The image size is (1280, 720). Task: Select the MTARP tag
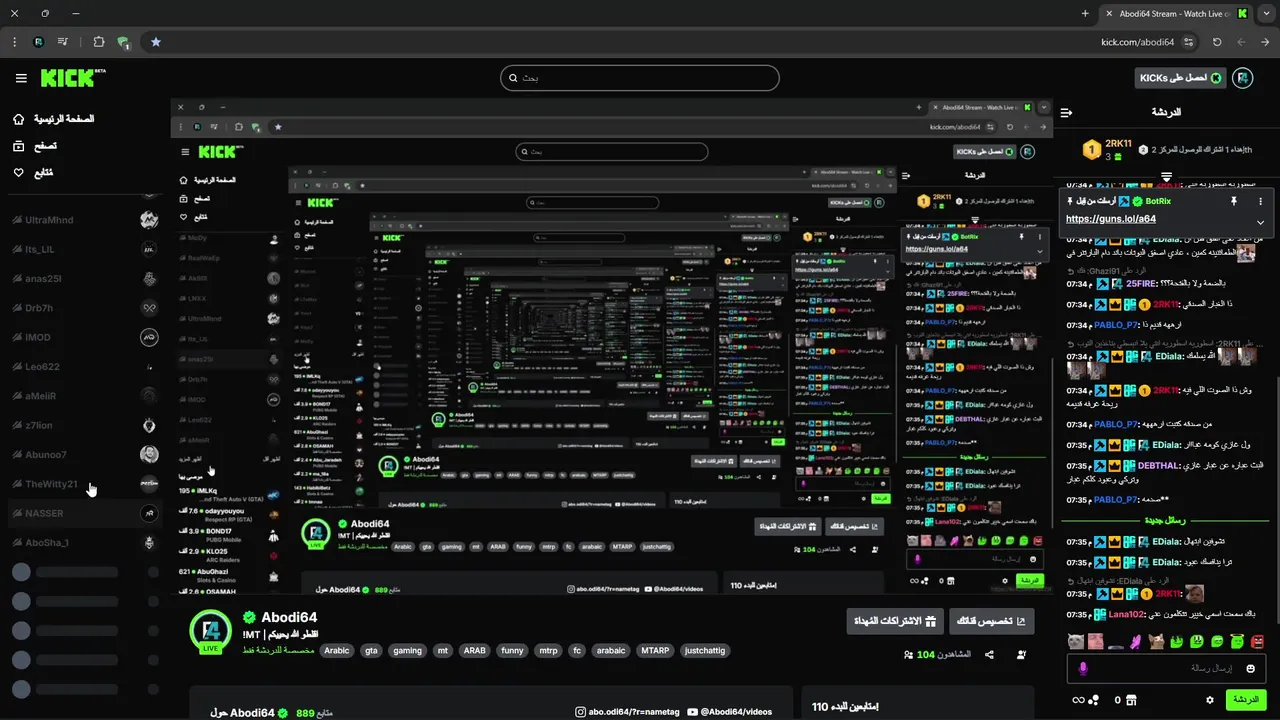pyautogui.click(x=655, y=650)
